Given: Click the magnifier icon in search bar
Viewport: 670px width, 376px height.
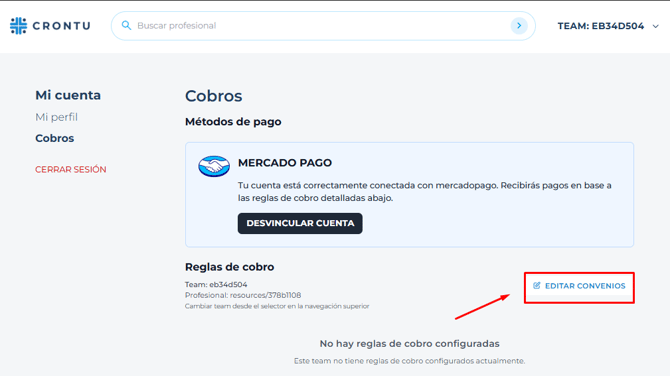Looking at the screenshot, I should click(x=126, y=26).
